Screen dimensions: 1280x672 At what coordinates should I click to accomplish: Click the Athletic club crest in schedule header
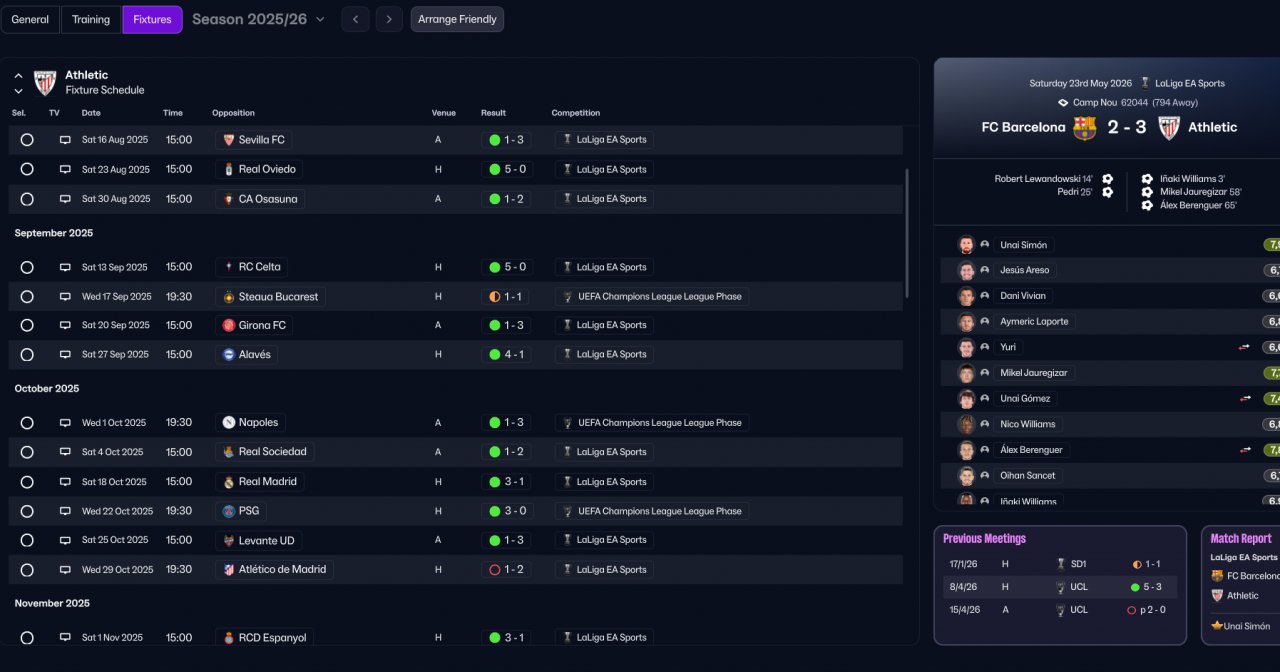45,82
